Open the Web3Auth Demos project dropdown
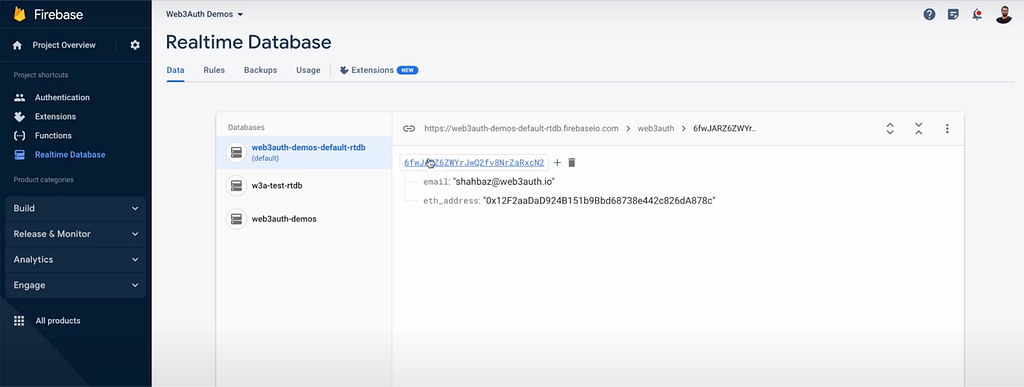1024x387 pixels. (204, 14)
